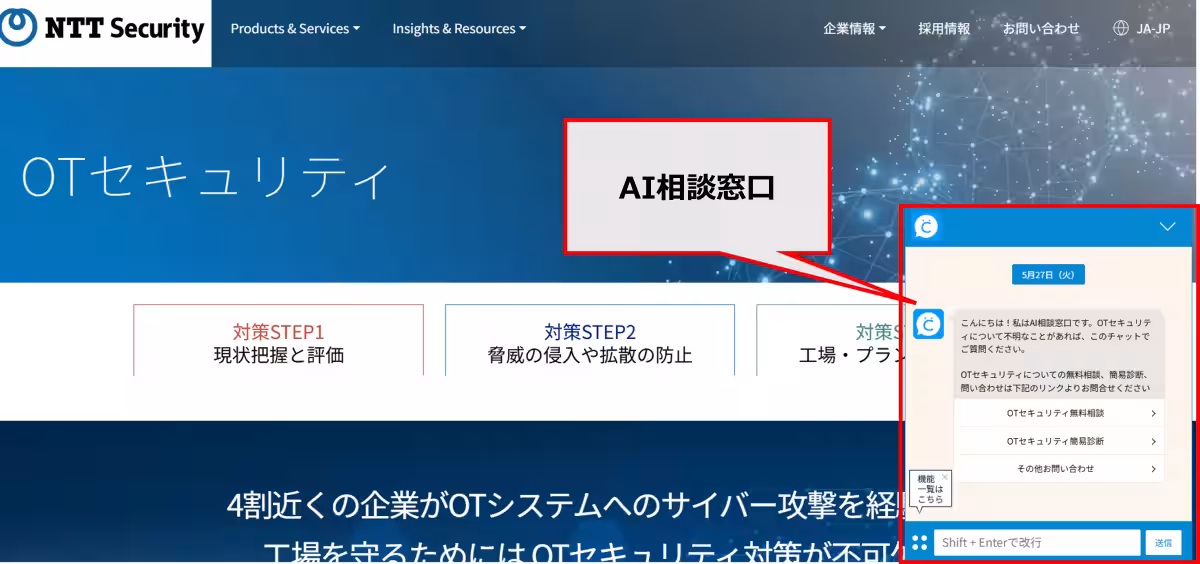Open お問い合わせ in the top navigation
Image resolution: width=1200 pixels, height=564 pixels.
[x=1041, y=29]
